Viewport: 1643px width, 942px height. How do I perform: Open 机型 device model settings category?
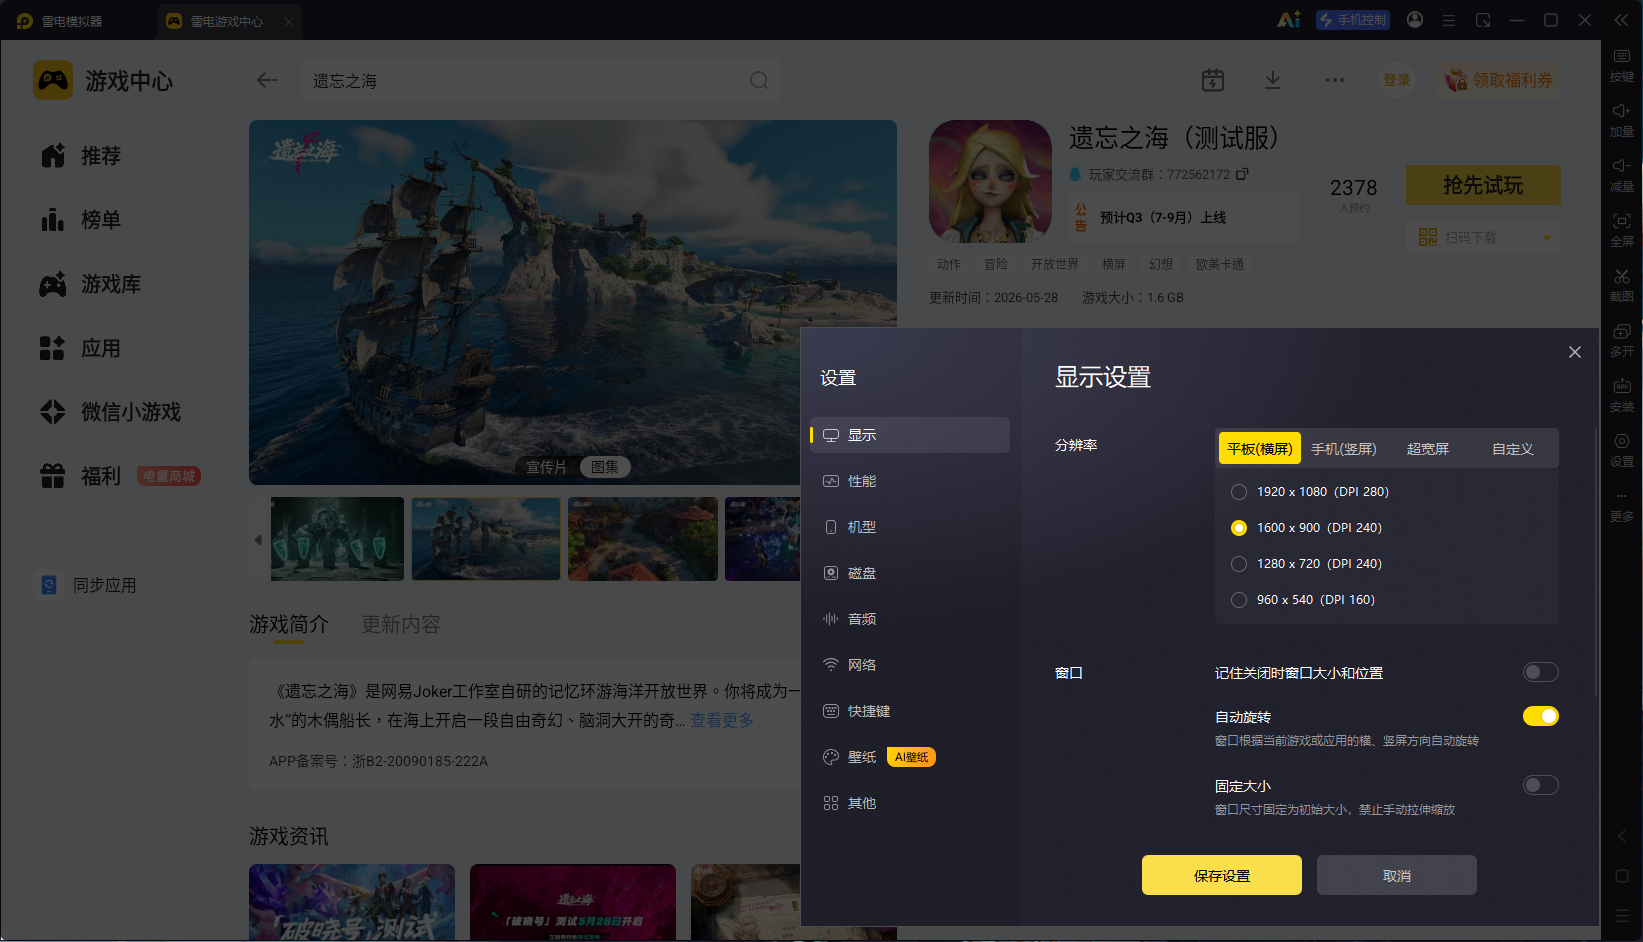click(x=910, y=527)
